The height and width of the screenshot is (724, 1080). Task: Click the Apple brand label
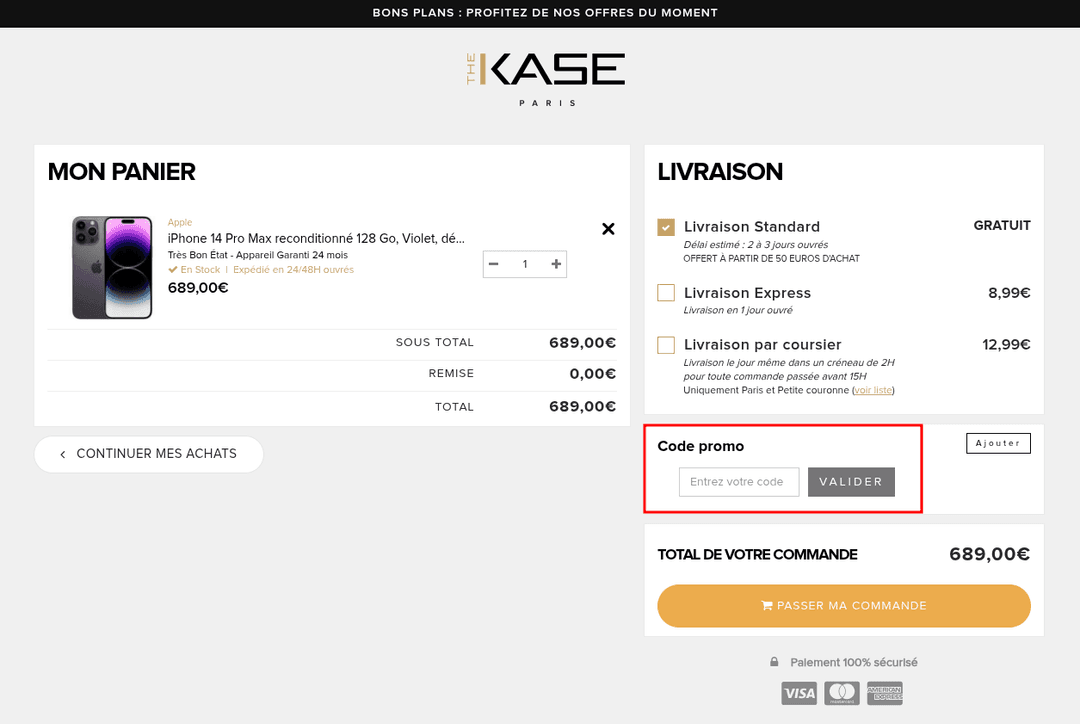(x=180, y=222)
